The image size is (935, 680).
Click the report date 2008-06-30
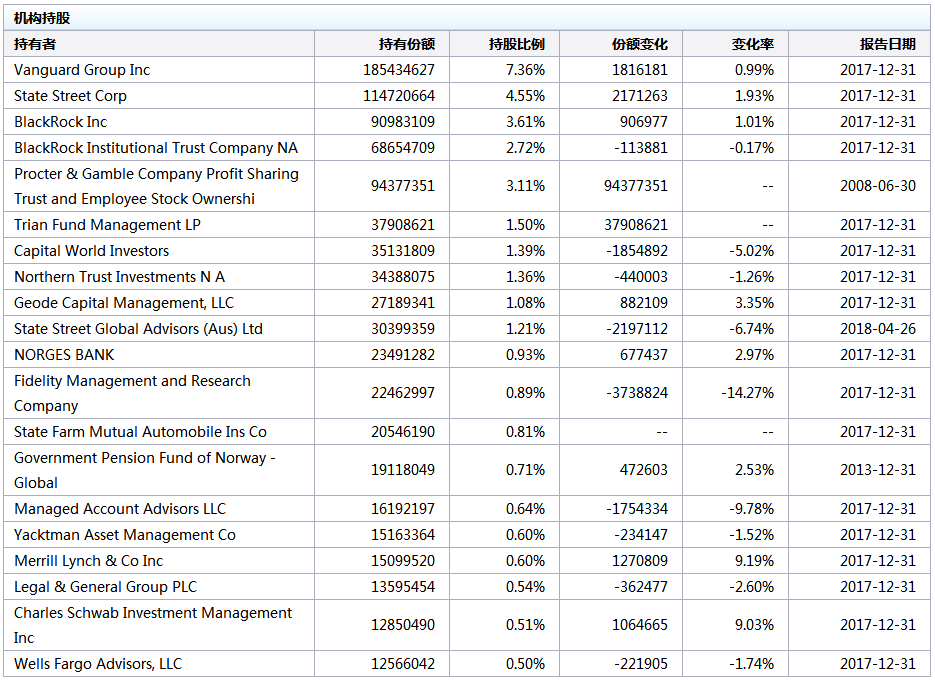(878, 186)
